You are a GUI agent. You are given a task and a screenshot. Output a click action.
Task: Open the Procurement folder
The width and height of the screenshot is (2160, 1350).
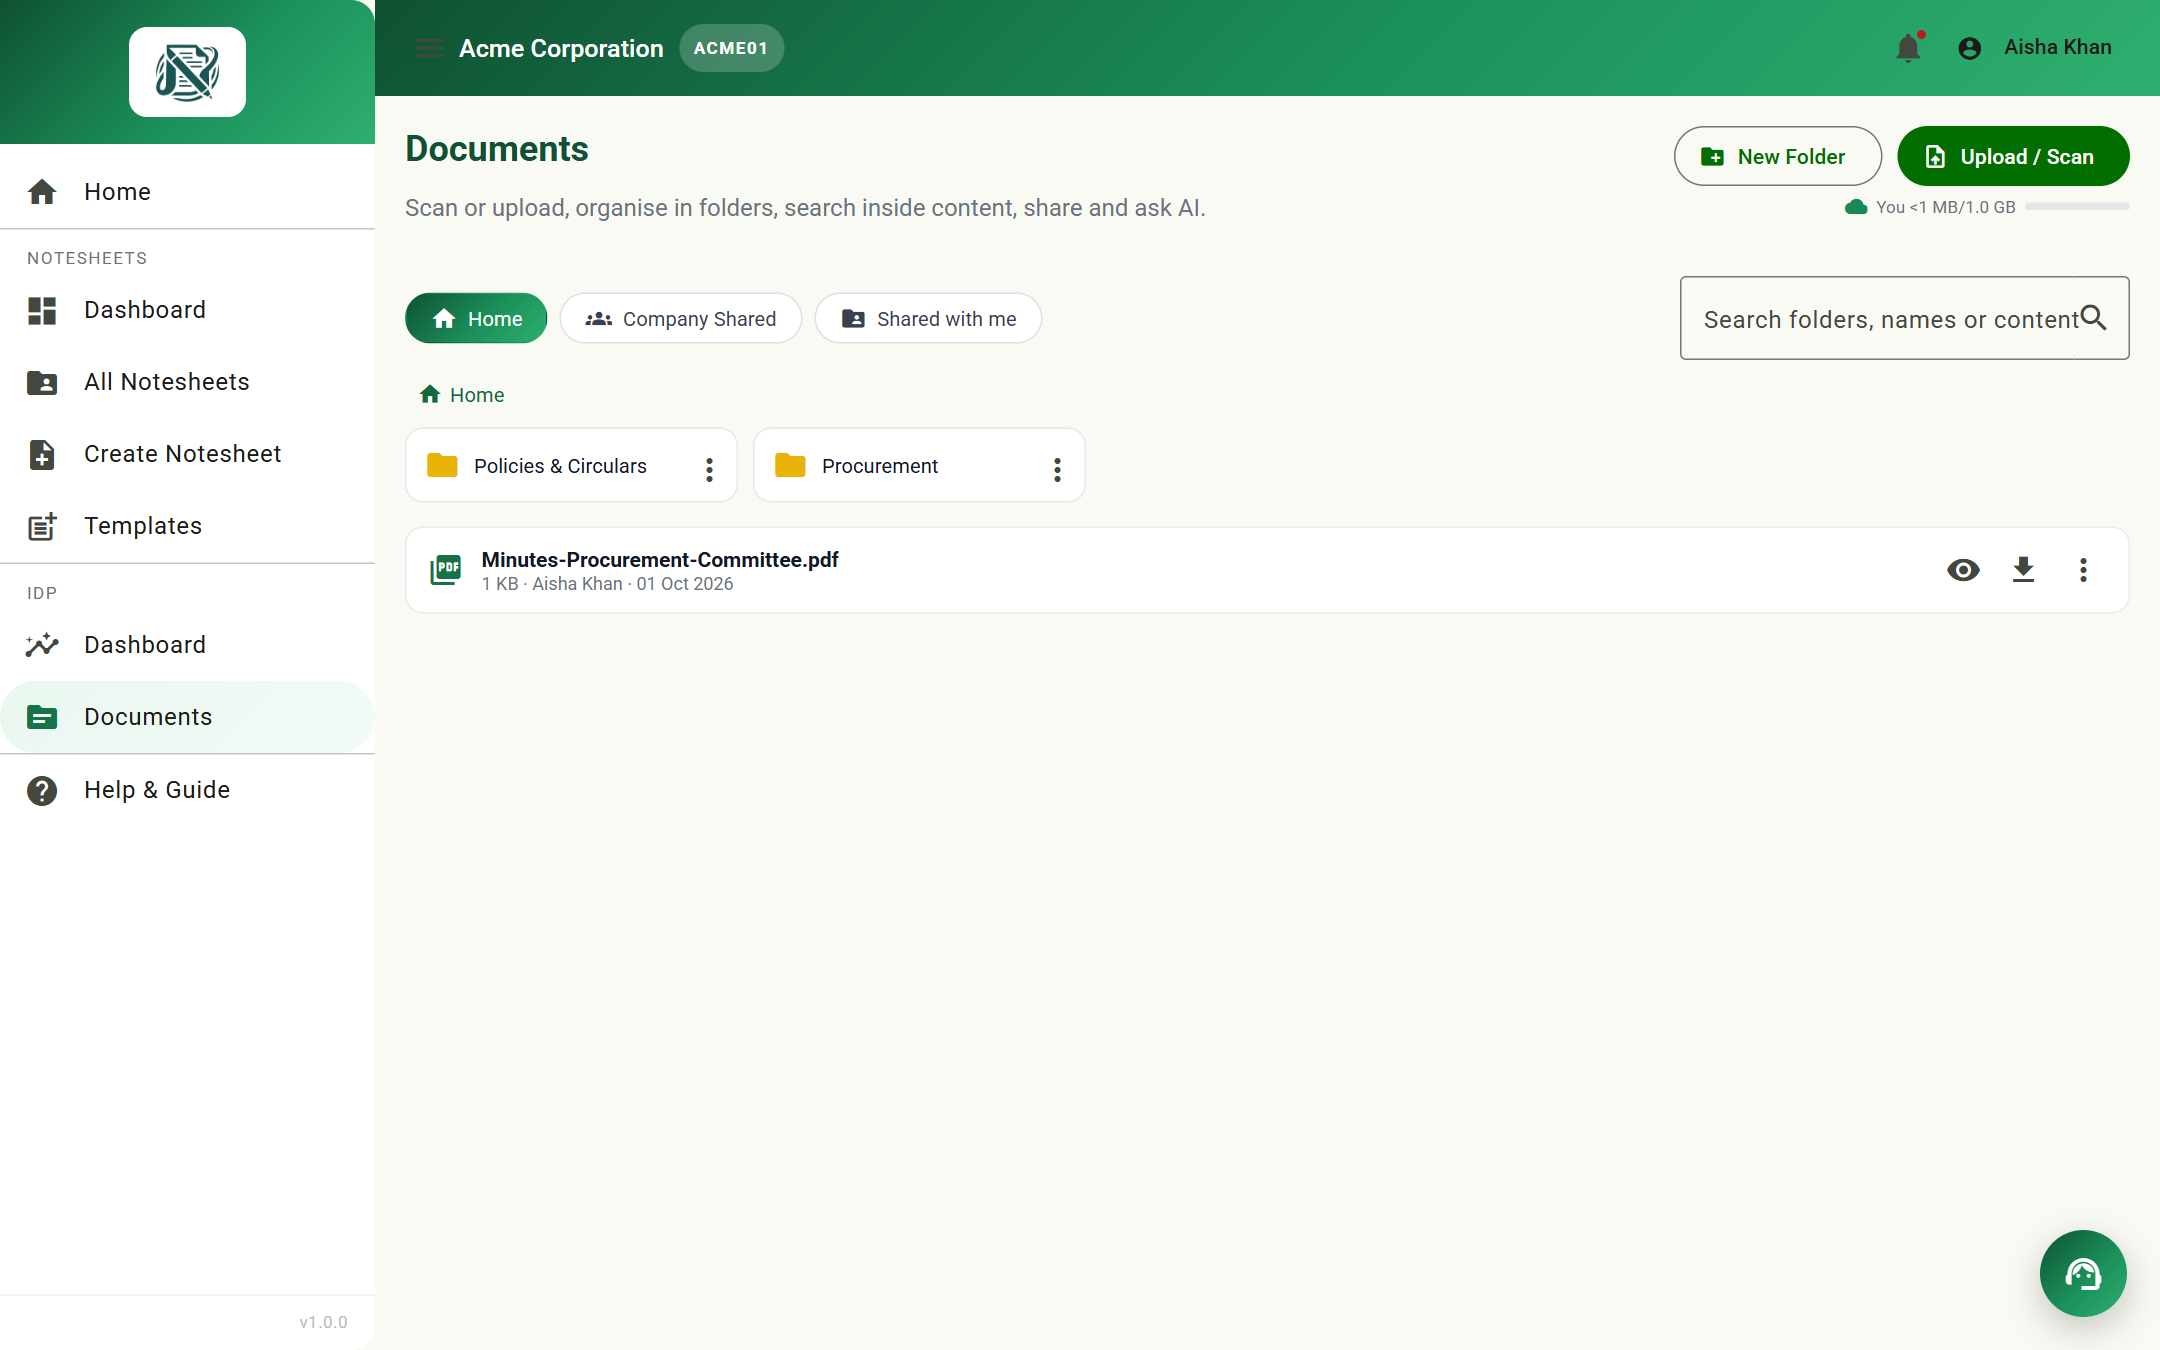pos(919,465)
